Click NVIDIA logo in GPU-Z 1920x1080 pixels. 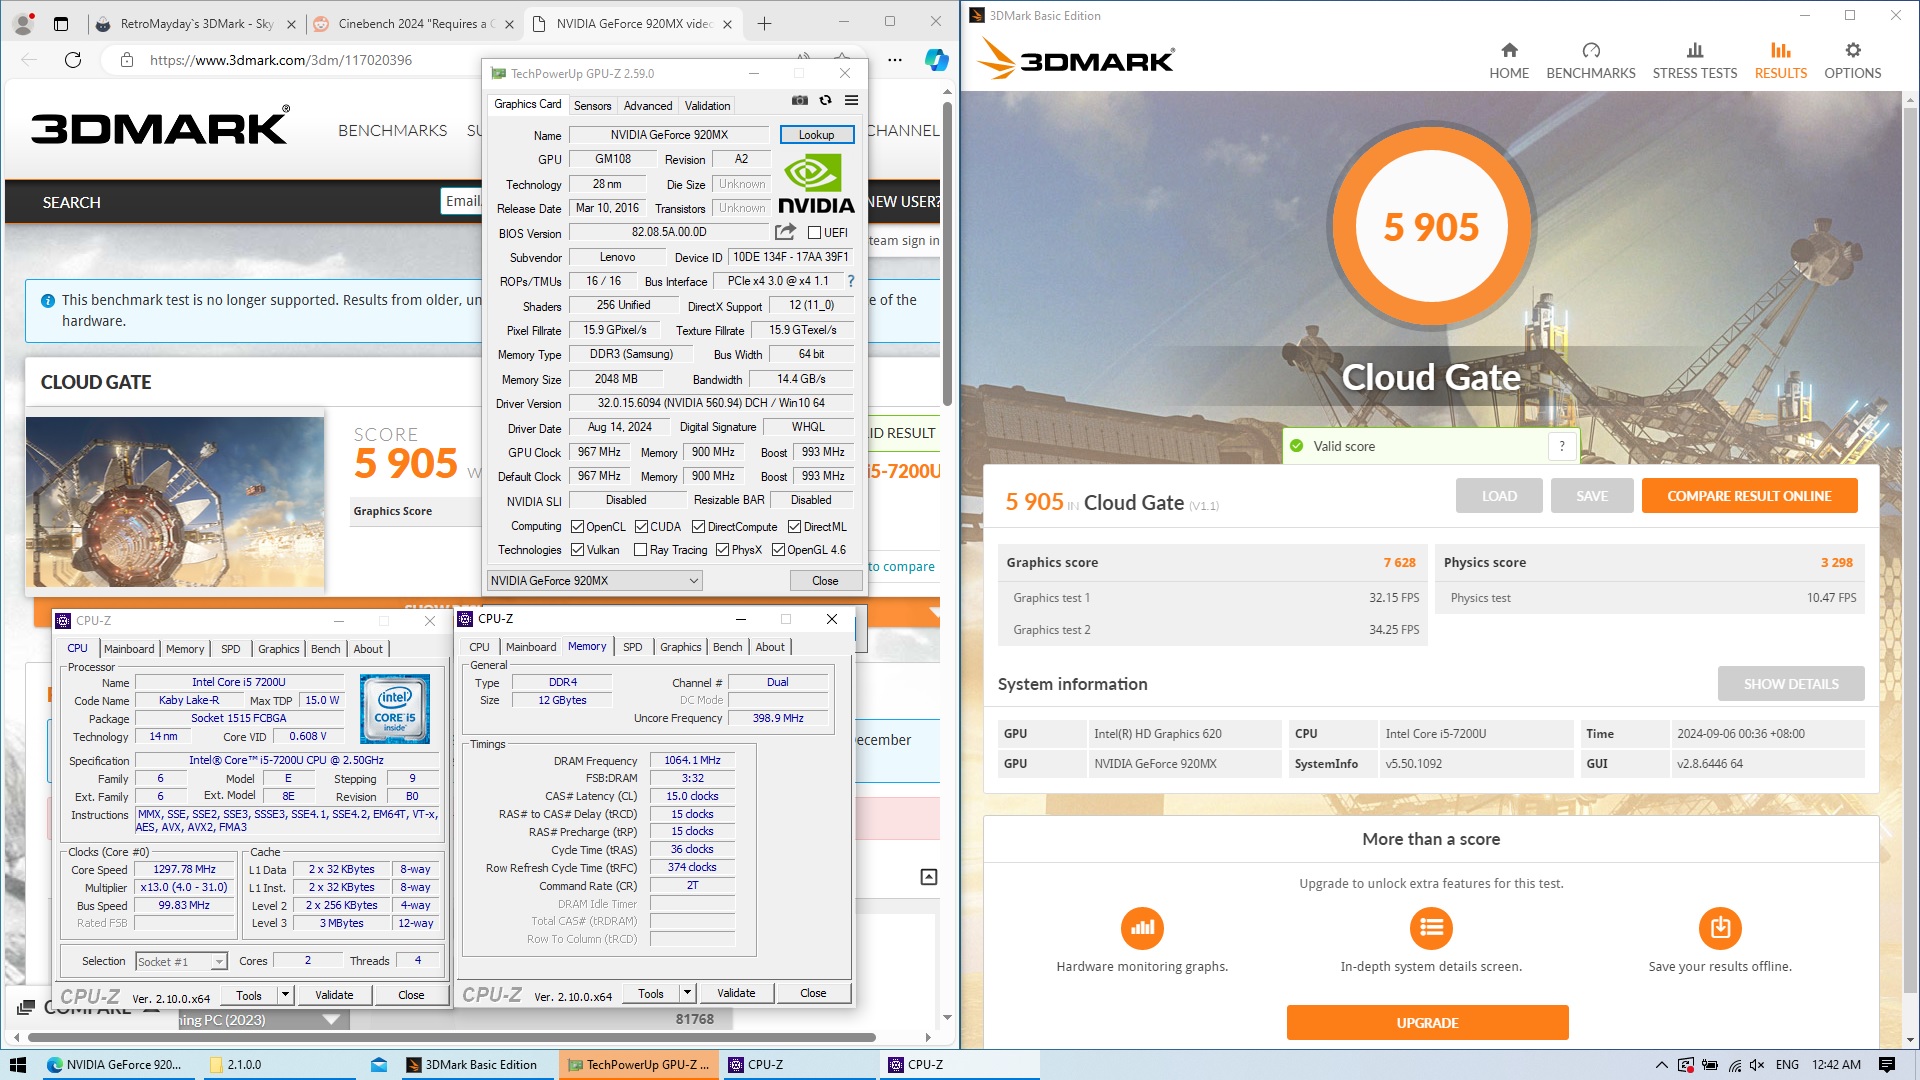coord(816,184)
